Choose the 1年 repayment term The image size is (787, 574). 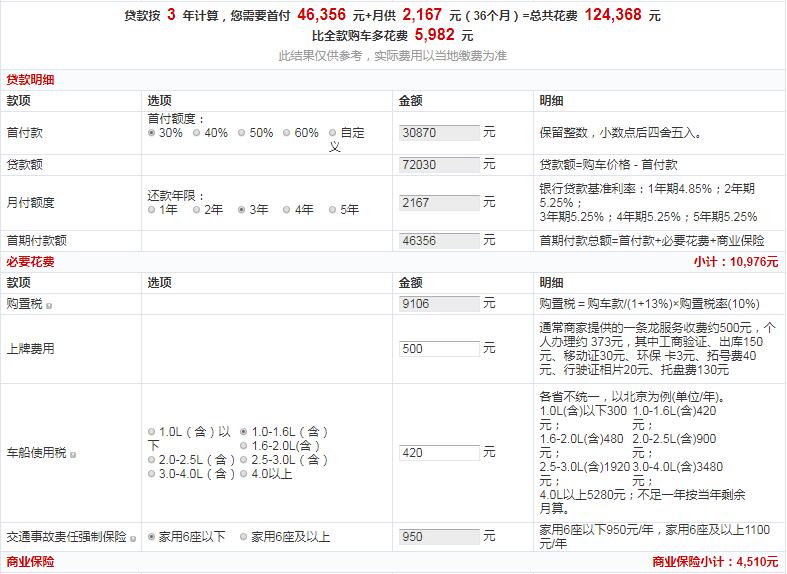click(x=152, y=210)
